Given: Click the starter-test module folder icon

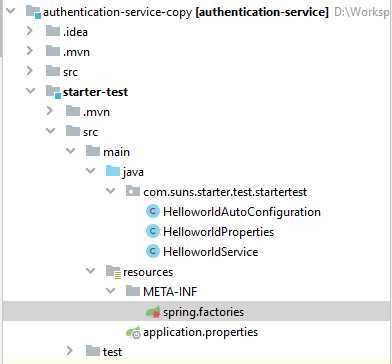Looking at the screenshot, I should (54, 92).
